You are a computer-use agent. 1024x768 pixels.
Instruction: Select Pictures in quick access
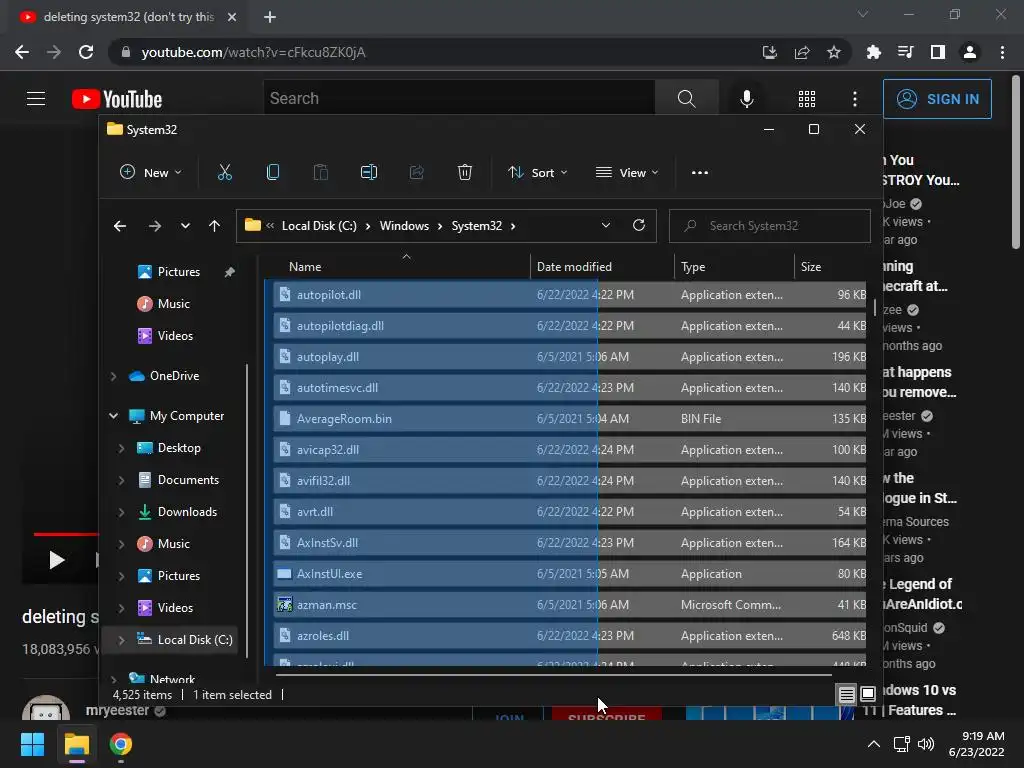(x=178, y=272)
